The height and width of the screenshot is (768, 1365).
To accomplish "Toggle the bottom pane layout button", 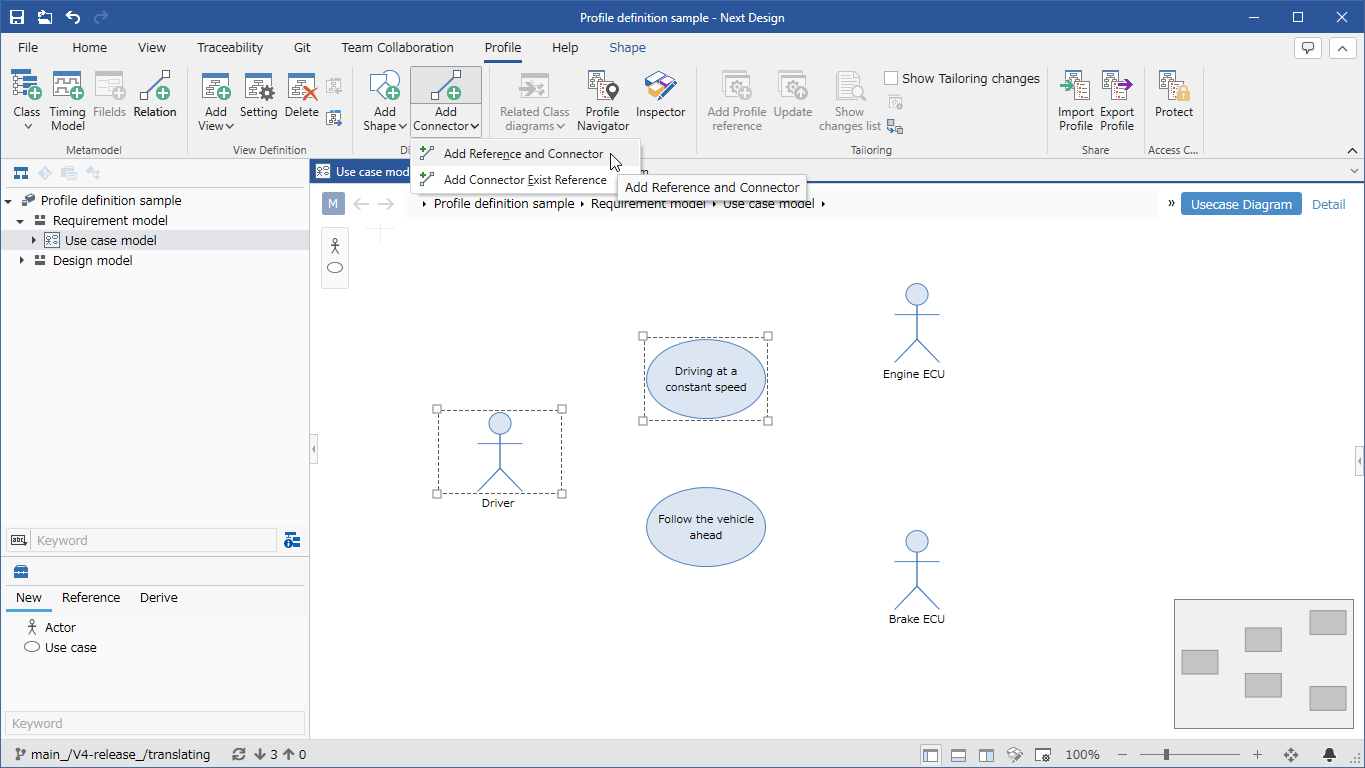I will (x=958, y=755).
